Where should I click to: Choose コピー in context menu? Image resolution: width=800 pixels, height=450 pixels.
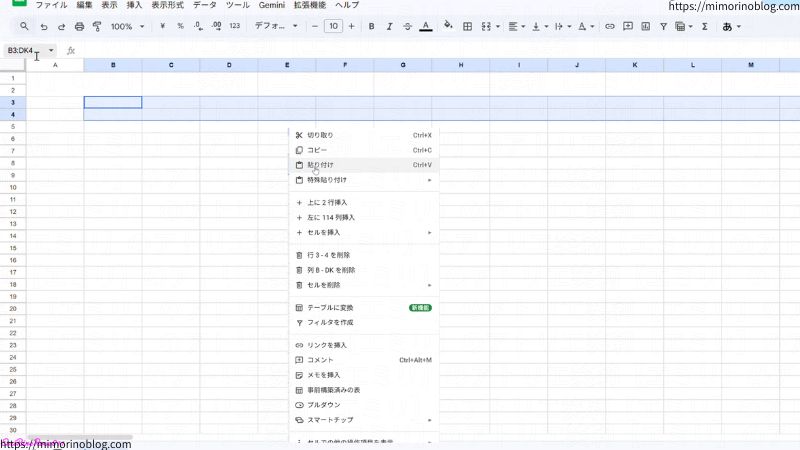point(364,150)
